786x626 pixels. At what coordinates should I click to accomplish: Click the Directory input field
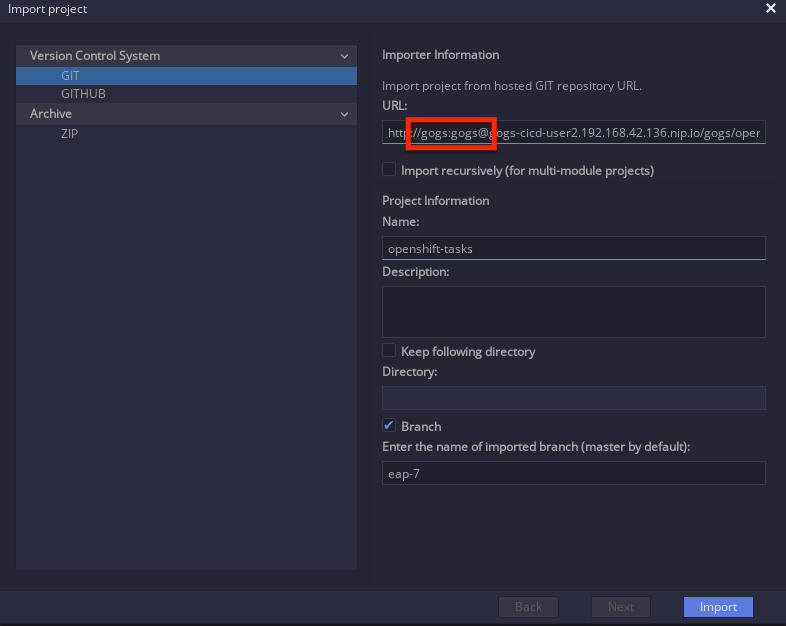[x=573, y=398]
